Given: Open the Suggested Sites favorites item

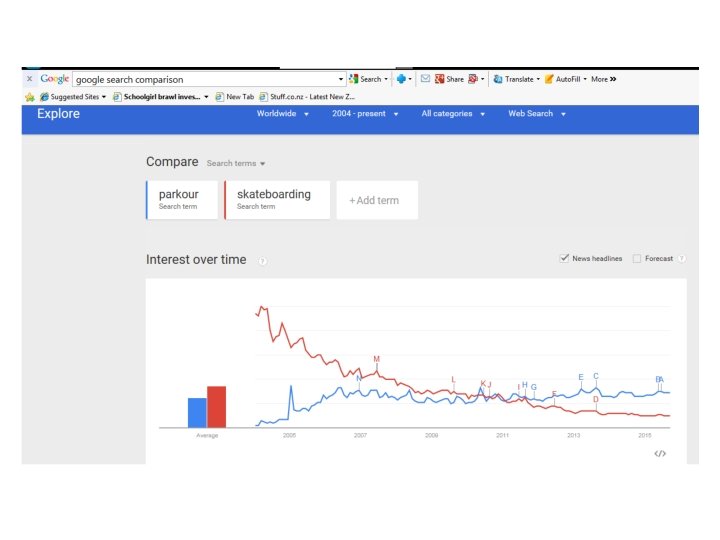Looking at the screenshot, I should pos(74,97).
